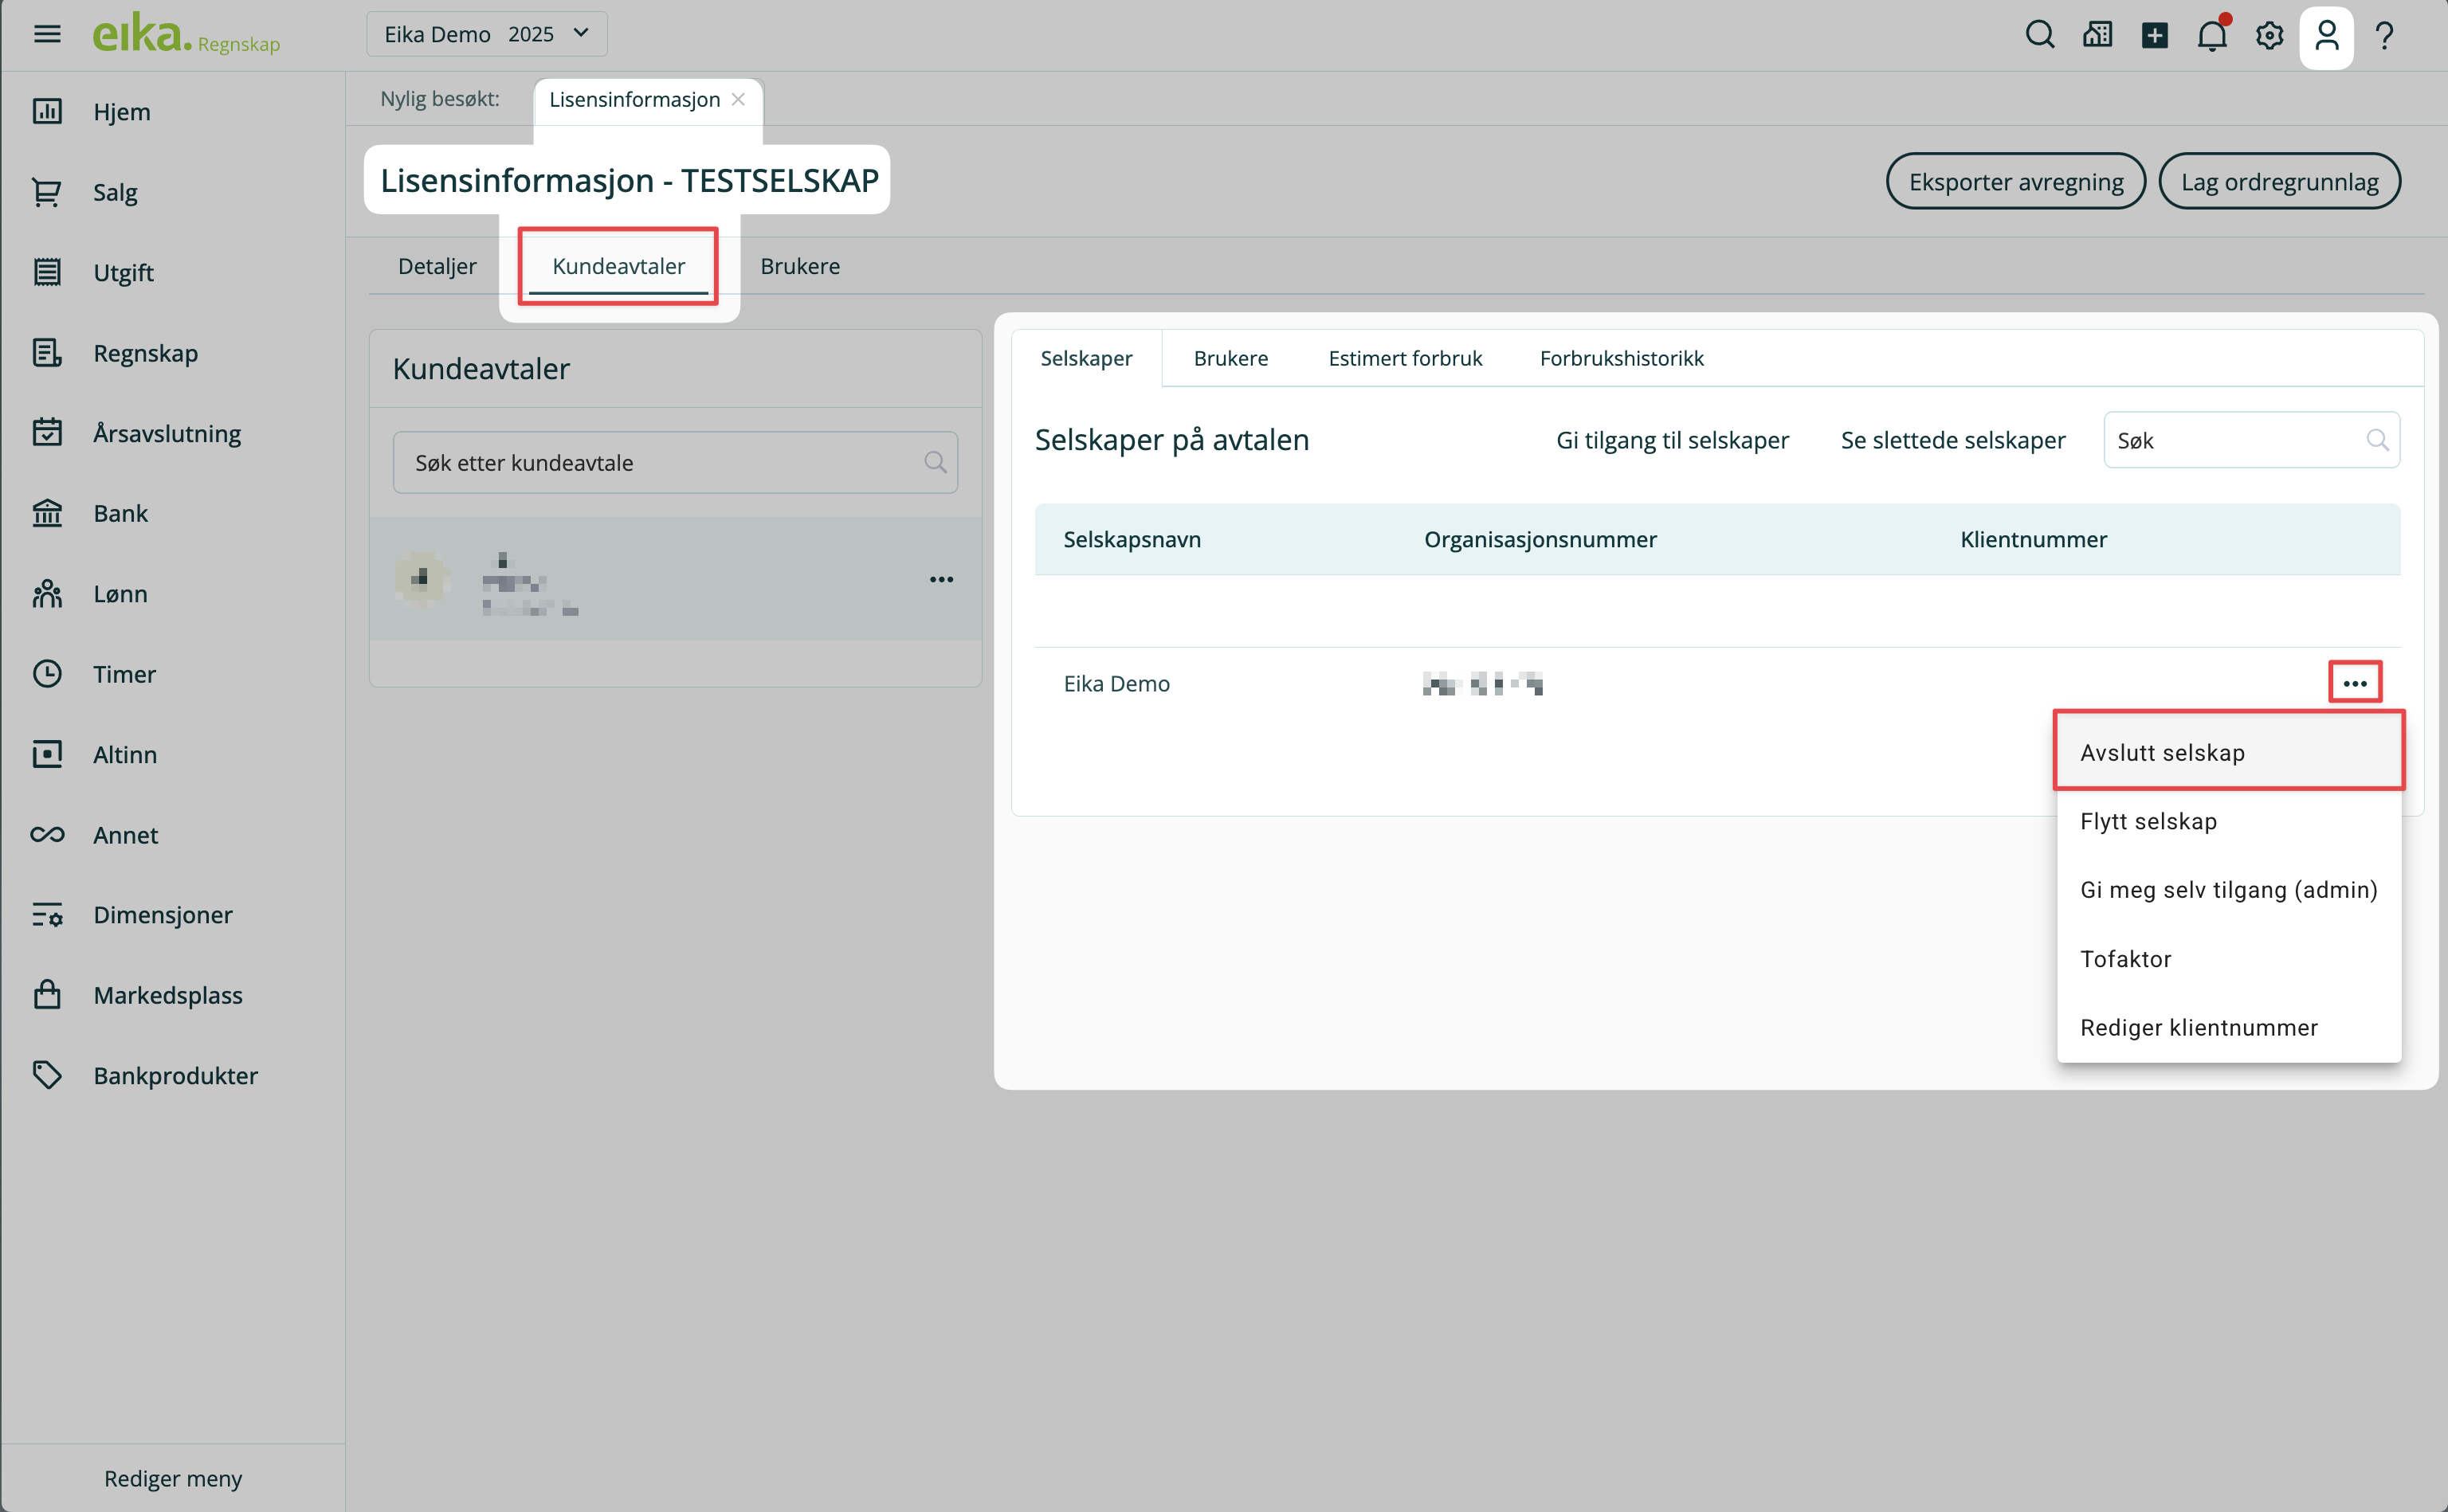Click Årsavslutning calendar icon
Viewport: 2448px width, 1512px height.
[47, 432]
